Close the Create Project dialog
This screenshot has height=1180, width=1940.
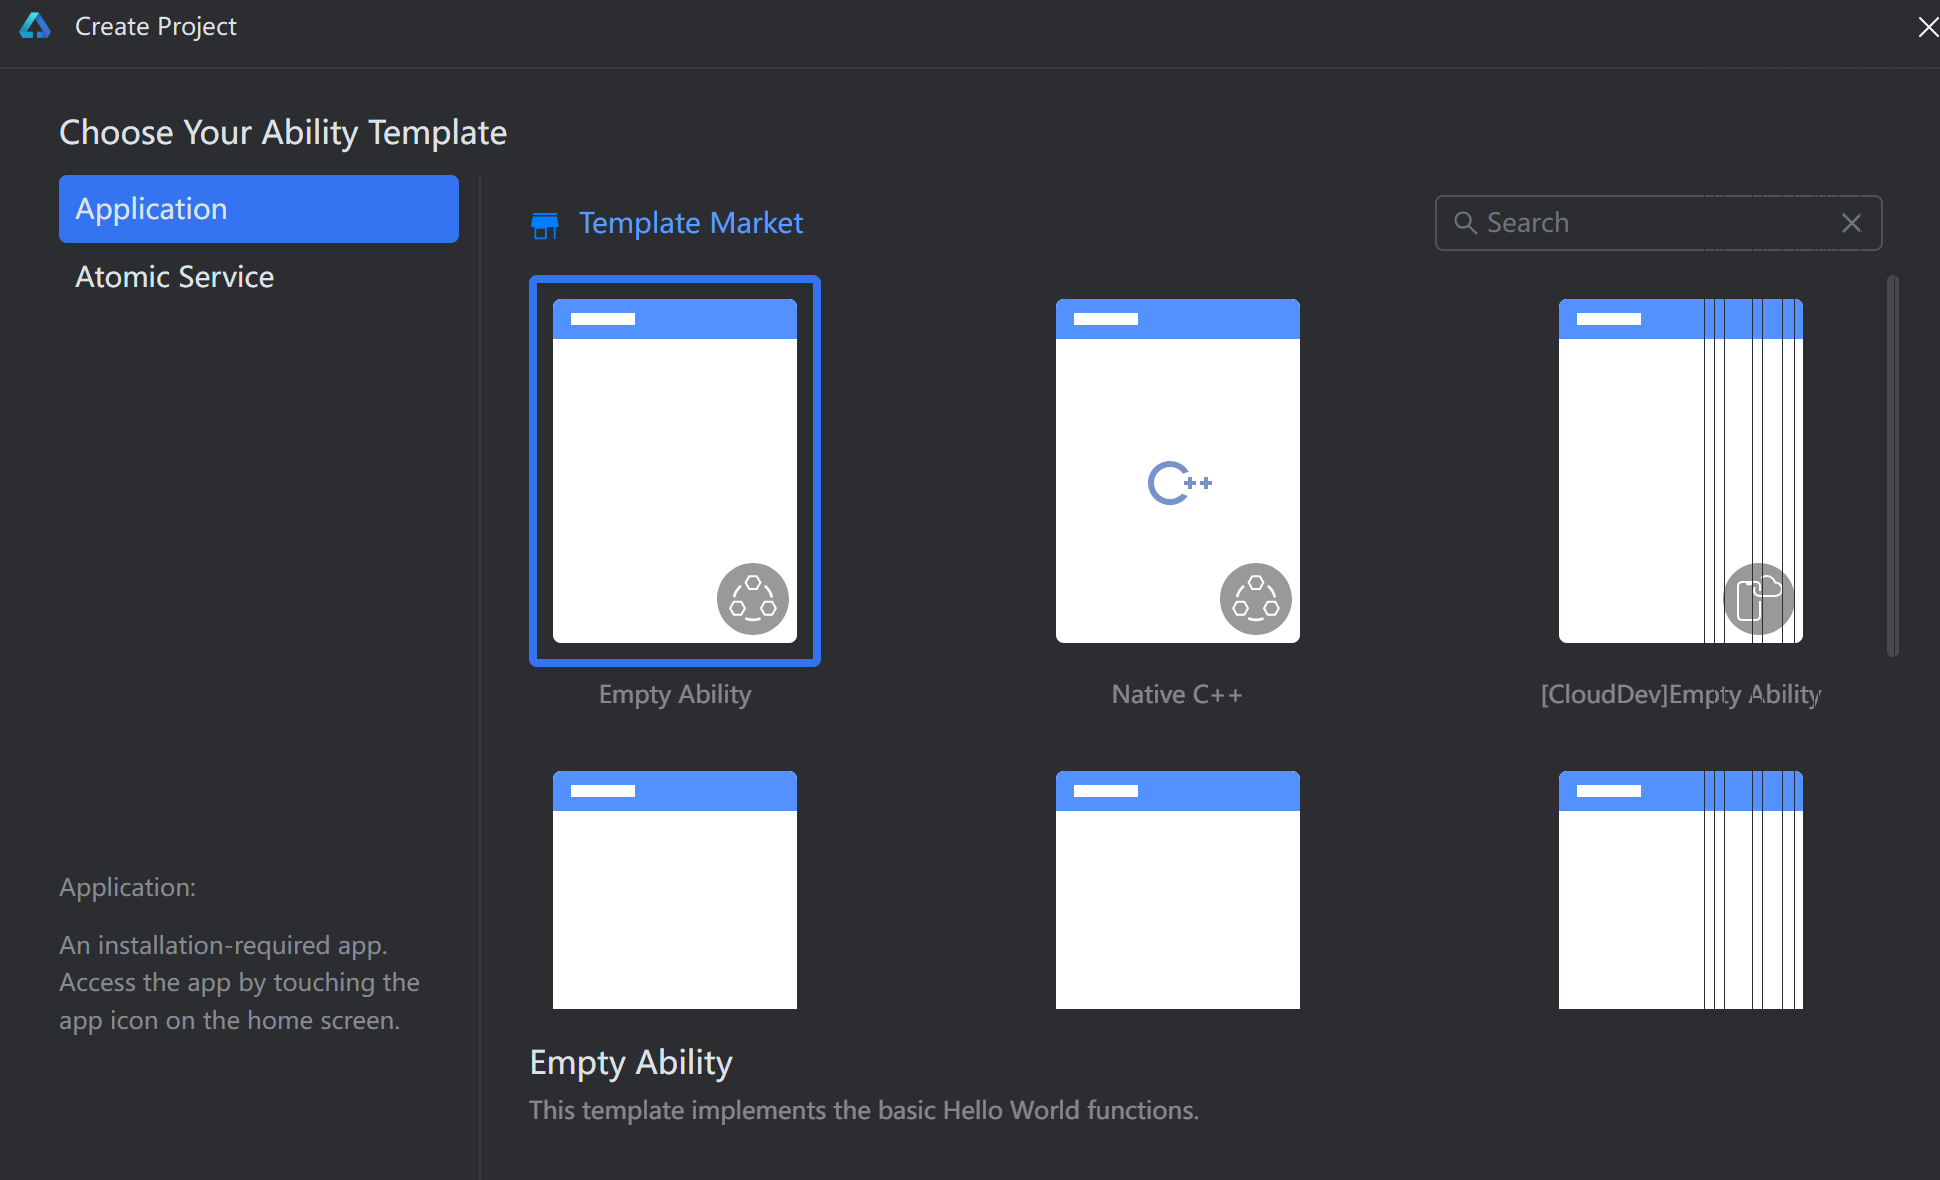pos(1927,27)
